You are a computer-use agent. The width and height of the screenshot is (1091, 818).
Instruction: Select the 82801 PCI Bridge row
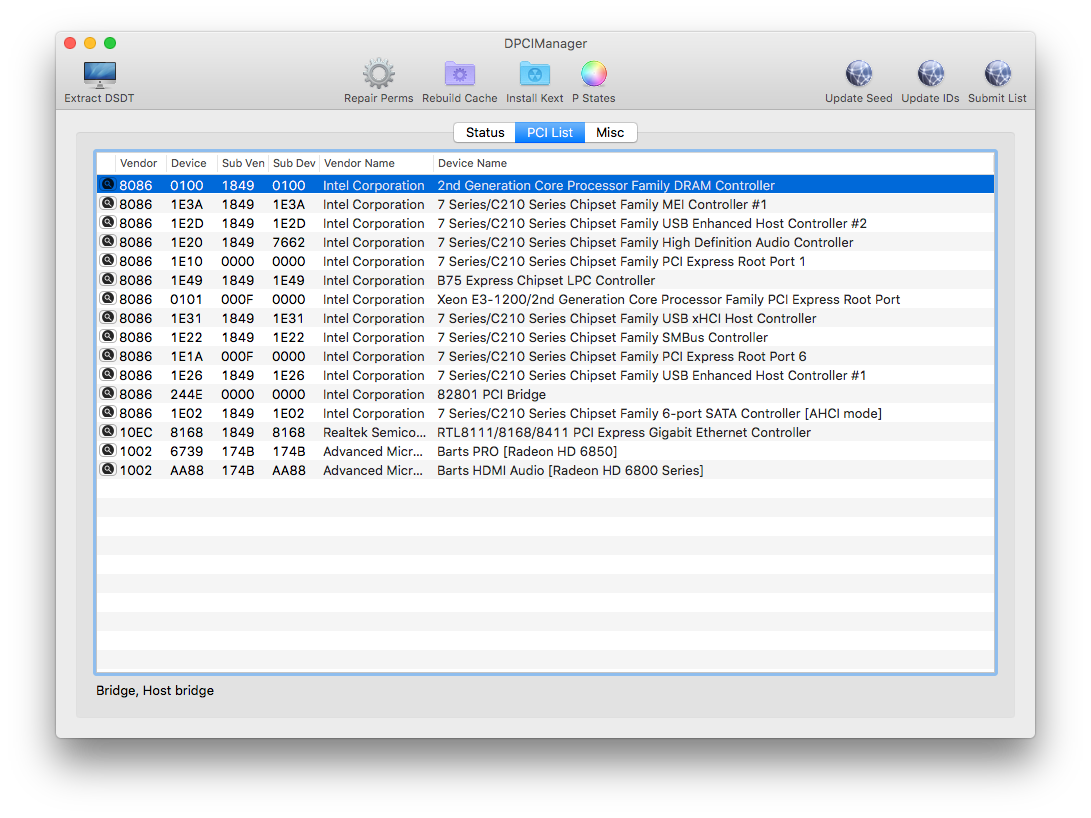coord(491,395)
